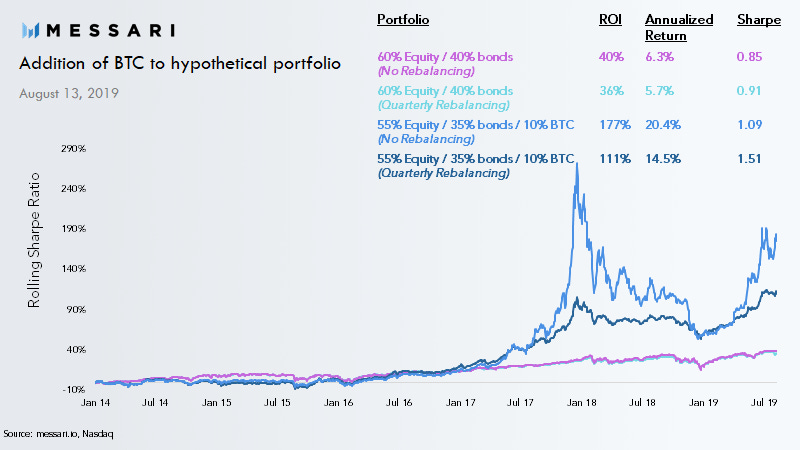
Task: Click the Jan 18 x-axis label
Action: click(x=582, y=403)
